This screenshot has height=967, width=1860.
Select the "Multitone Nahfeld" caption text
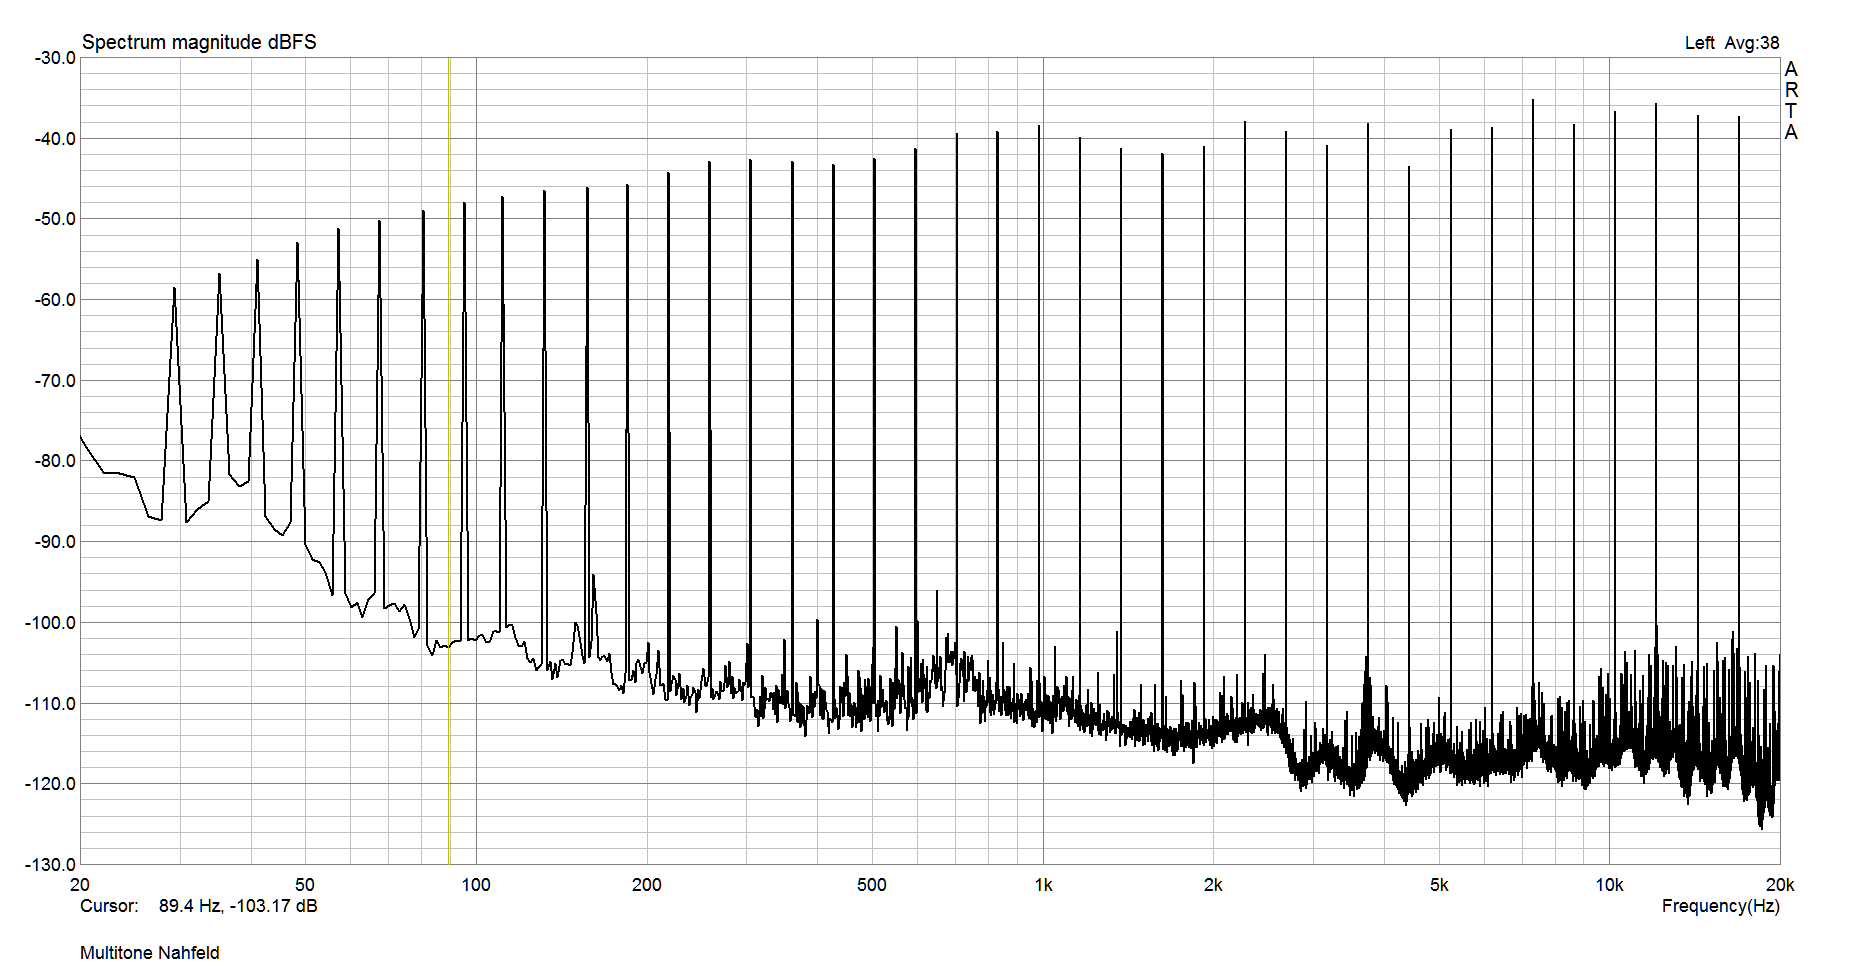point(150,953)
